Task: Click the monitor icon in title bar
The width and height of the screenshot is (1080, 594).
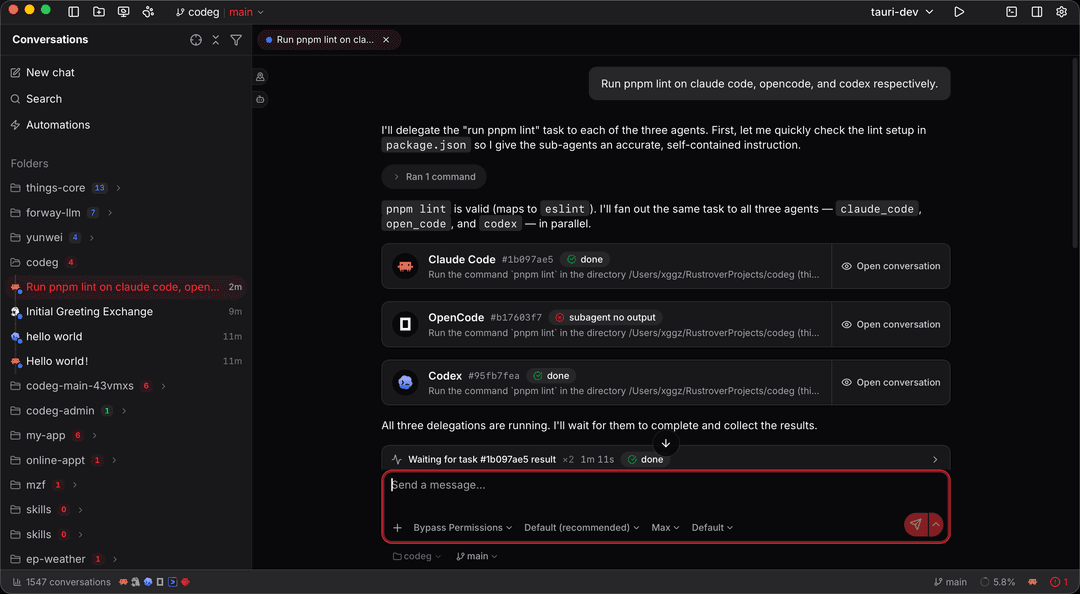Action: click(x=123, y=12)
